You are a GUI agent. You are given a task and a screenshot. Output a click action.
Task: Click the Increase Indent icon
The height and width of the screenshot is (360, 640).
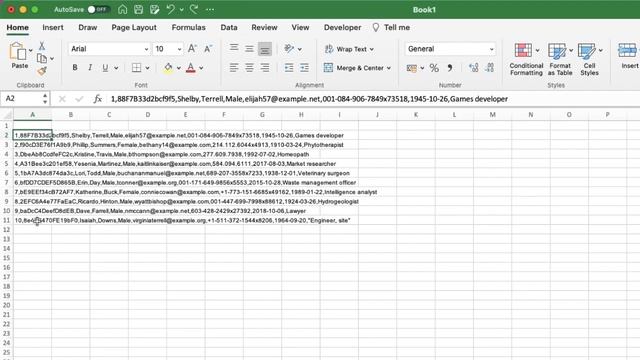(304, 68)
